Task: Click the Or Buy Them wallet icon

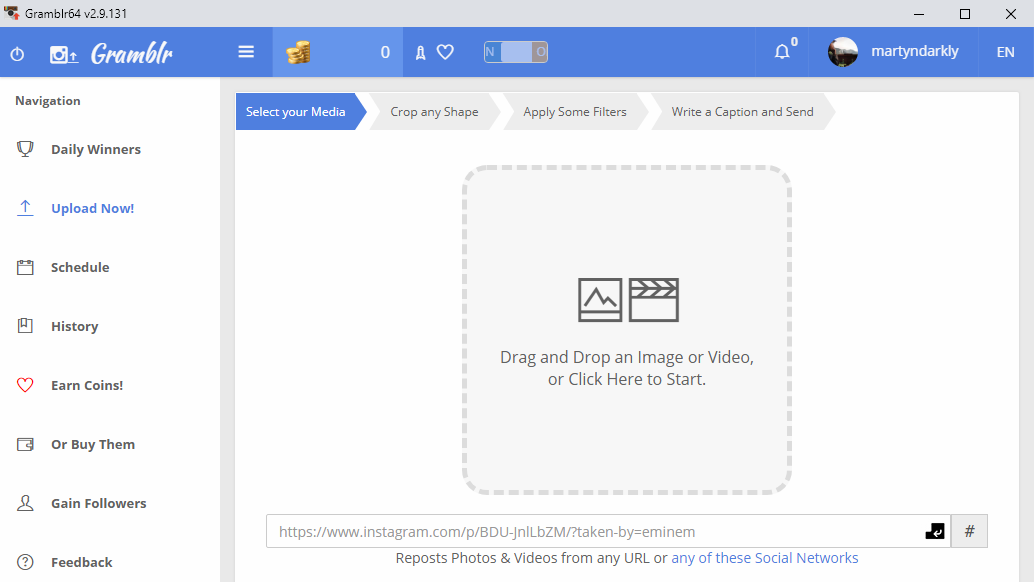Action: coord(25,444)
